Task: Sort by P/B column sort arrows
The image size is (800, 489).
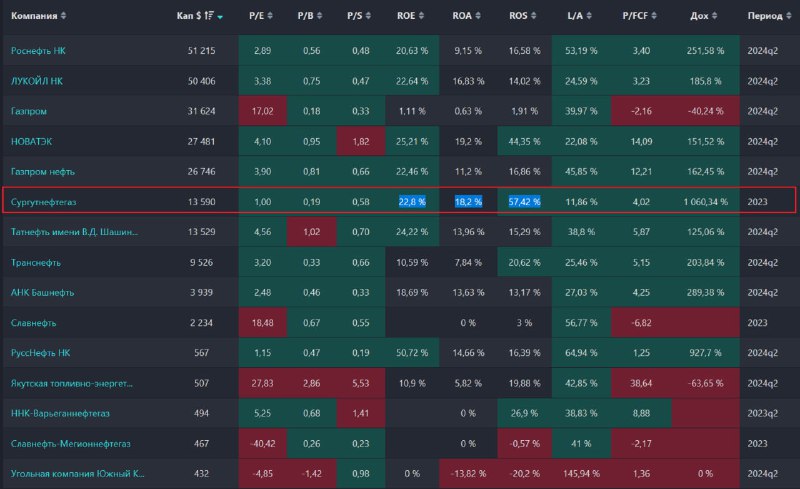Action: point(319,16)
